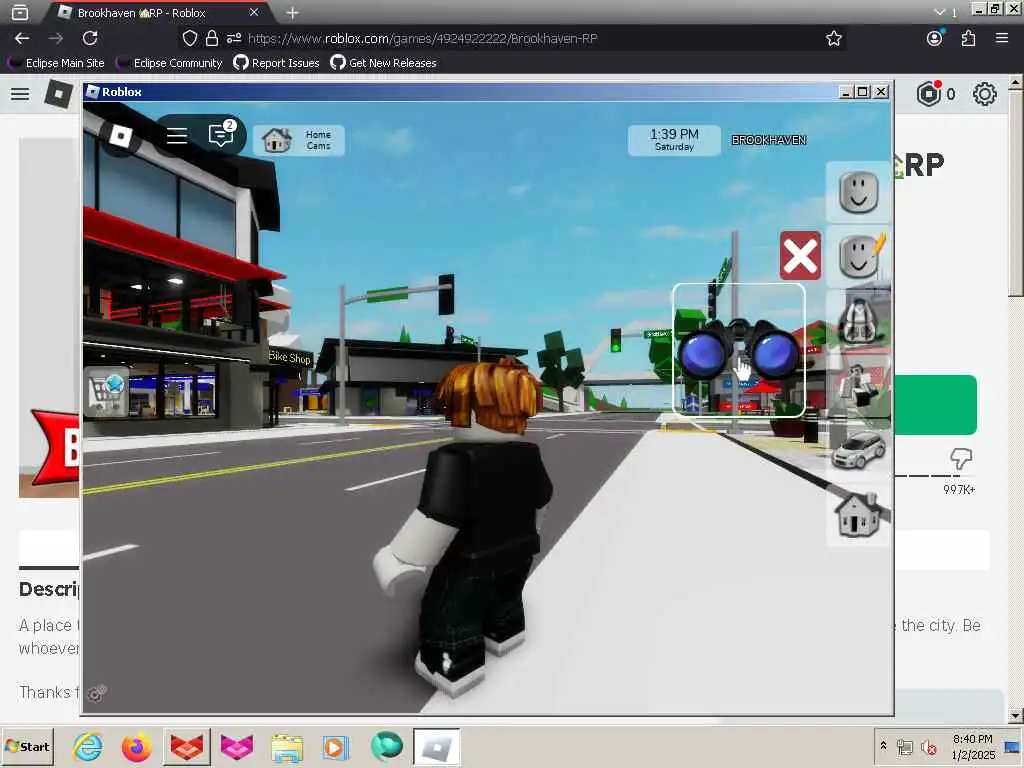The height and width of the screenshot is (768, 1024).
Task: Select the binoculars item
Action: pyautogui.click(x=739, y=350)
